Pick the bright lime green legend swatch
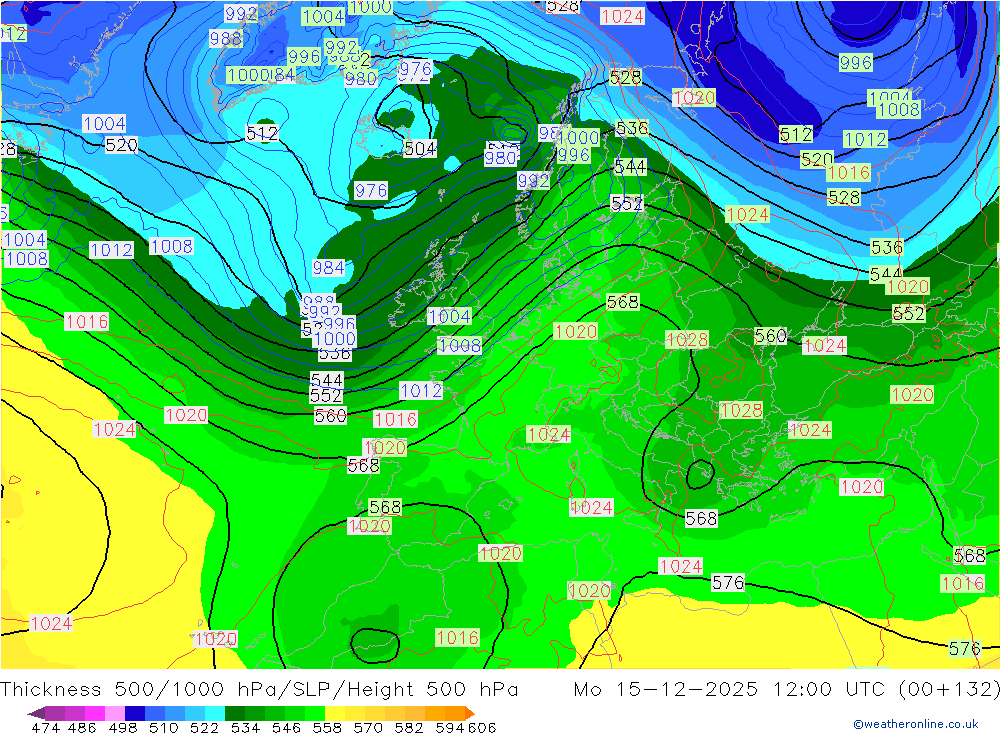Screen dimensions: 1000x733 (x=315, y=713)
